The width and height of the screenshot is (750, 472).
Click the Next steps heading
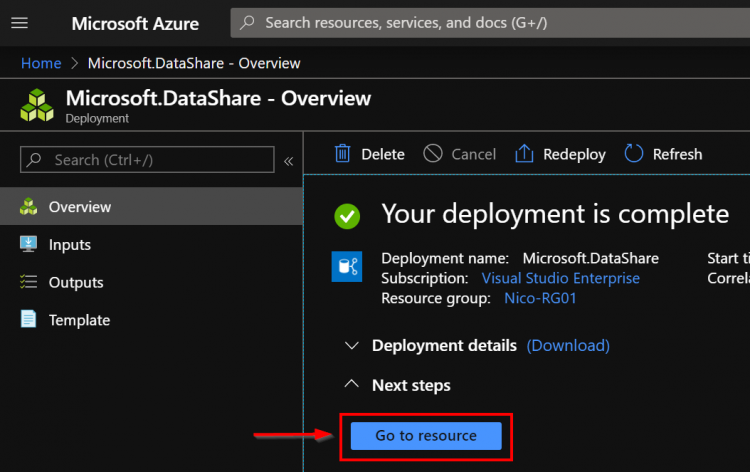coord(411,385)
